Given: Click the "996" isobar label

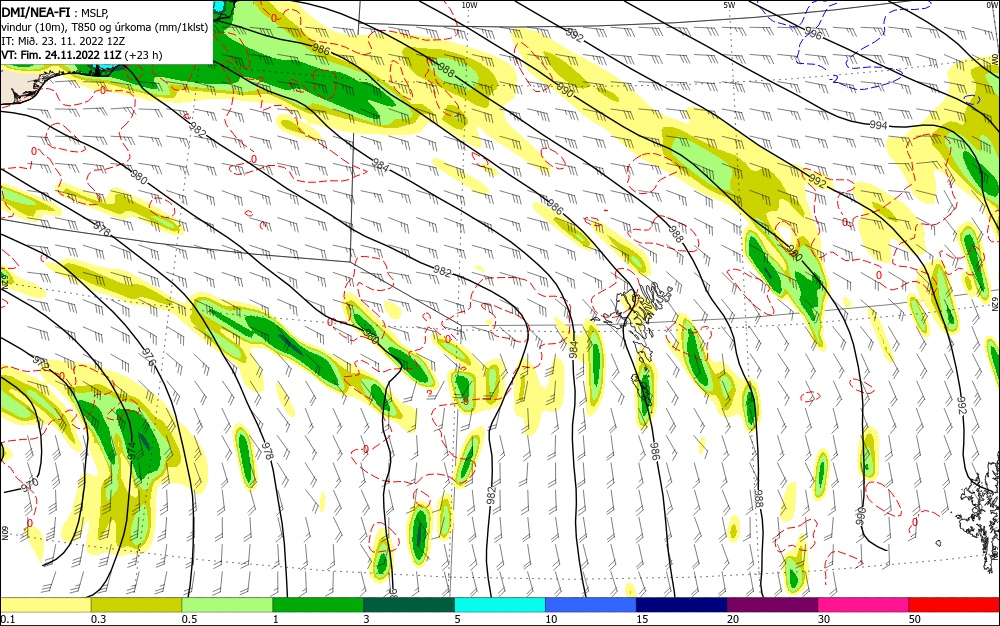Looking at the screenshot, I should pos(813,33).
